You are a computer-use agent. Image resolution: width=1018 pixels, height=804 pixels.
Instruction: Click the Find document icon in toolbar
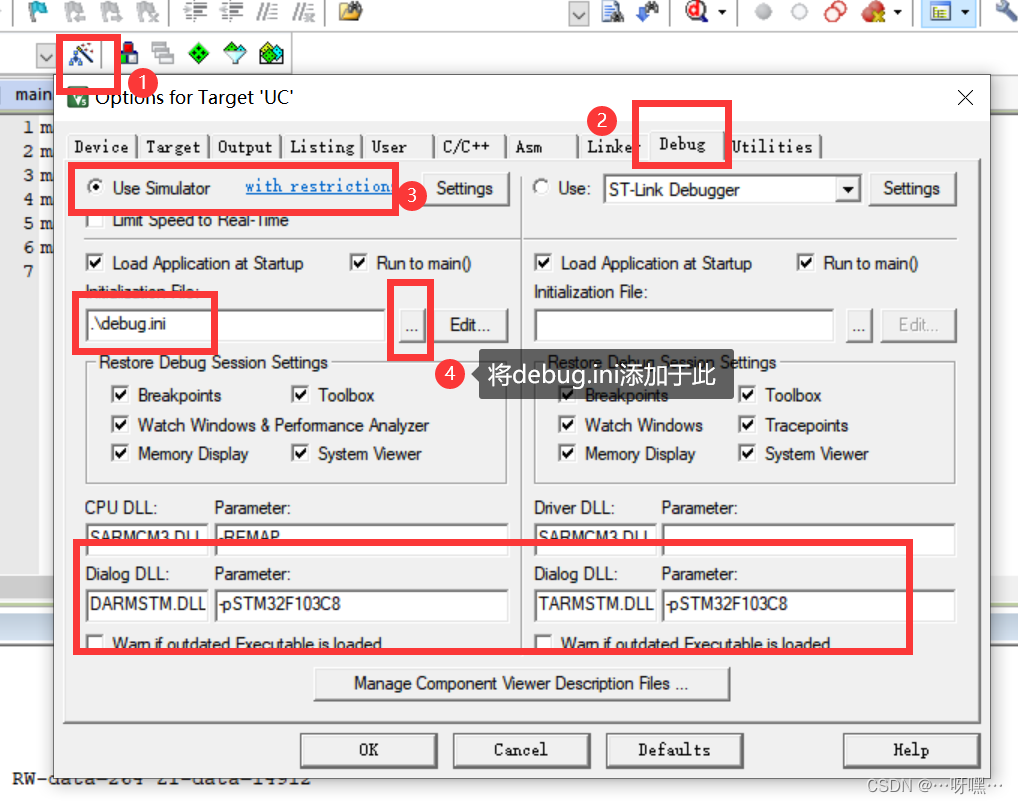612,12
